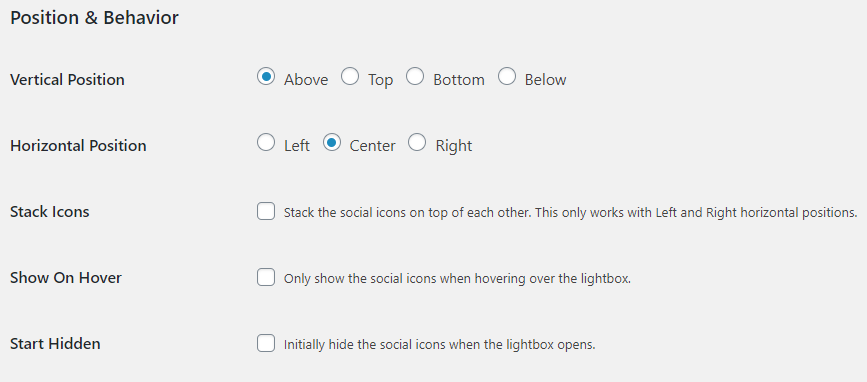
Task: Enable the Stack Icons checkbox
Action: 266,211
